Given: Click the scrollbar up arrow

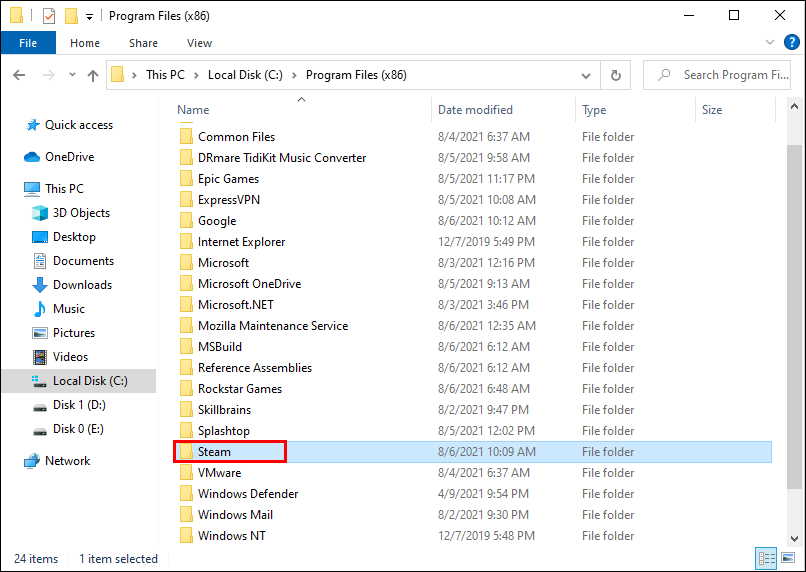Looking at the screenshot, I should 795,107.
